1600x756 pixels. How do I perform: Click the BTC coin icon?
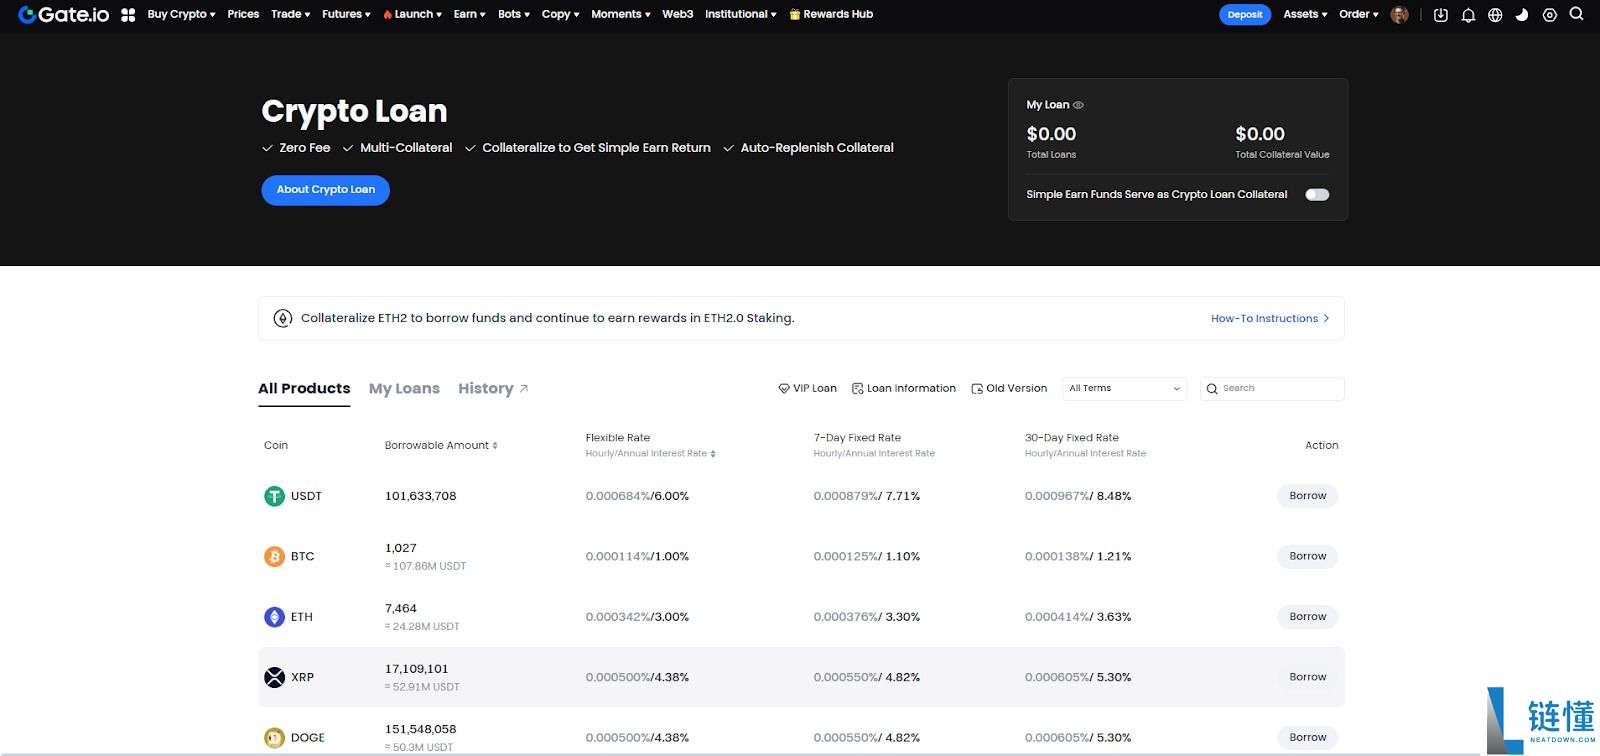(274, 556)
